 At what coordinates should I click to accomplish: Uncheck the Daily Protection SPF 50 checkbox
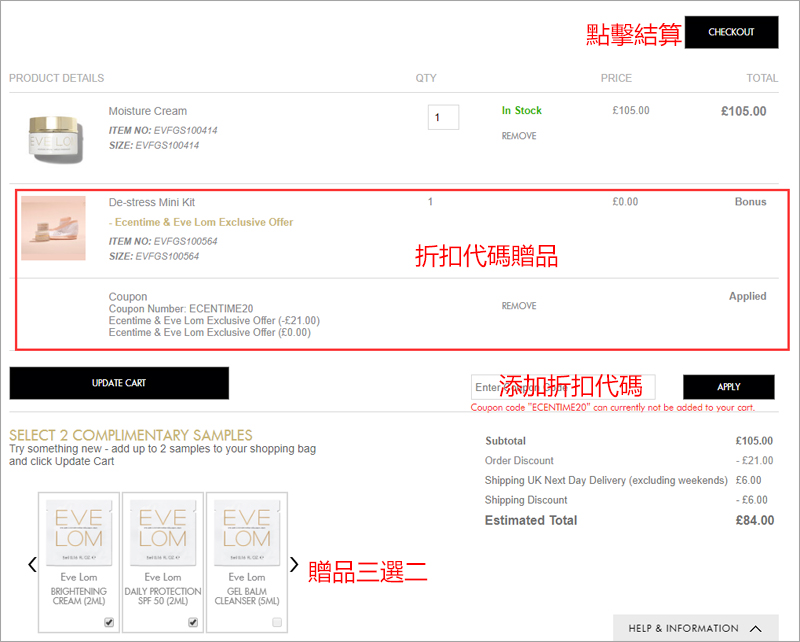click(x=193, y=622)
